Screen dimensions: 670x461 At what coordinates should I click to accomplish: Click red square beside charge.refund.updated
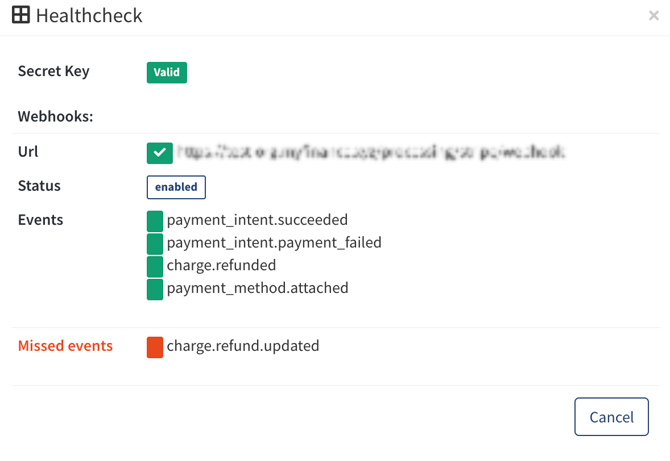(x=155, y=347)
